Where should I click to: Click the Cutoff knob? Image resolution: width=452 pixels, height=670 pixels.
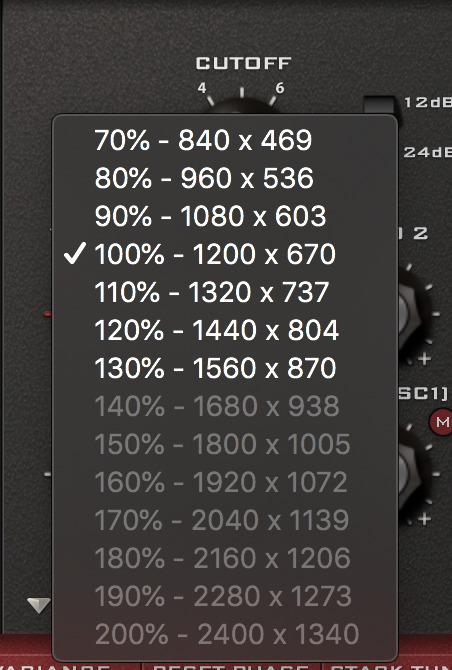(242, 107)
